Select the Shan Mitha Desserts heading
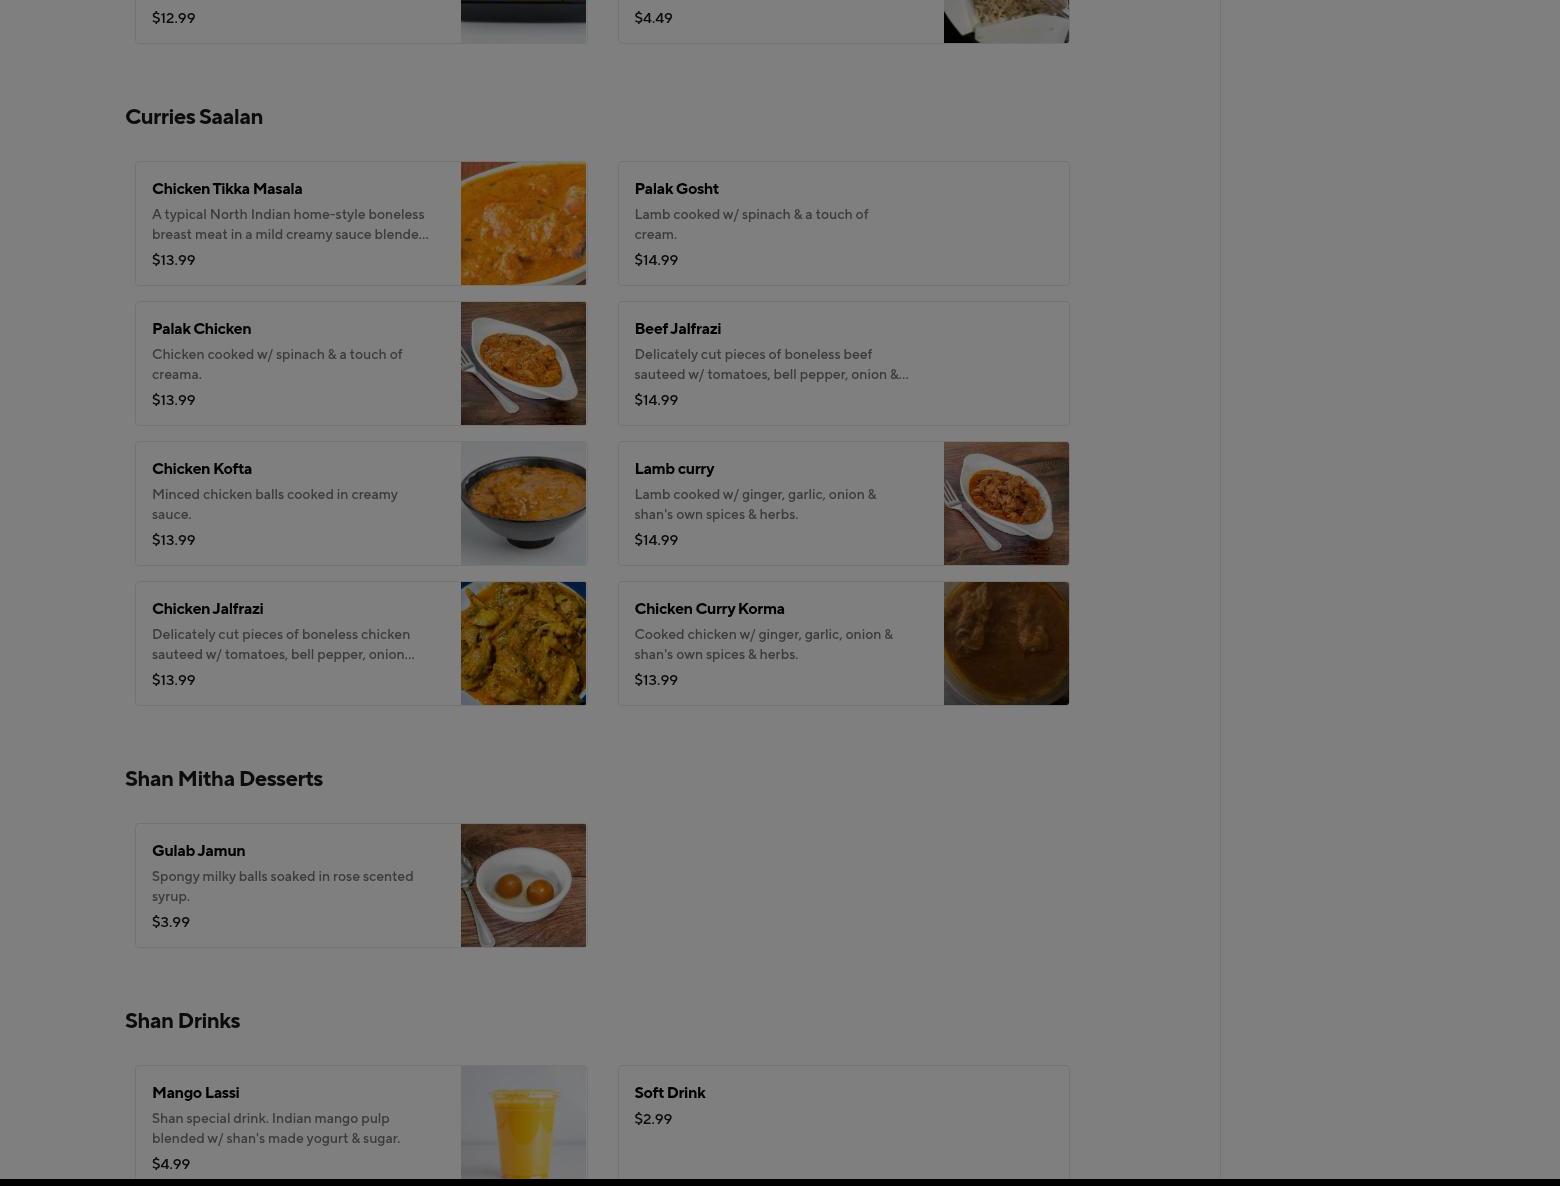Image resolution: width=1560 pixels, height=1186 pixels. point(224,779)
